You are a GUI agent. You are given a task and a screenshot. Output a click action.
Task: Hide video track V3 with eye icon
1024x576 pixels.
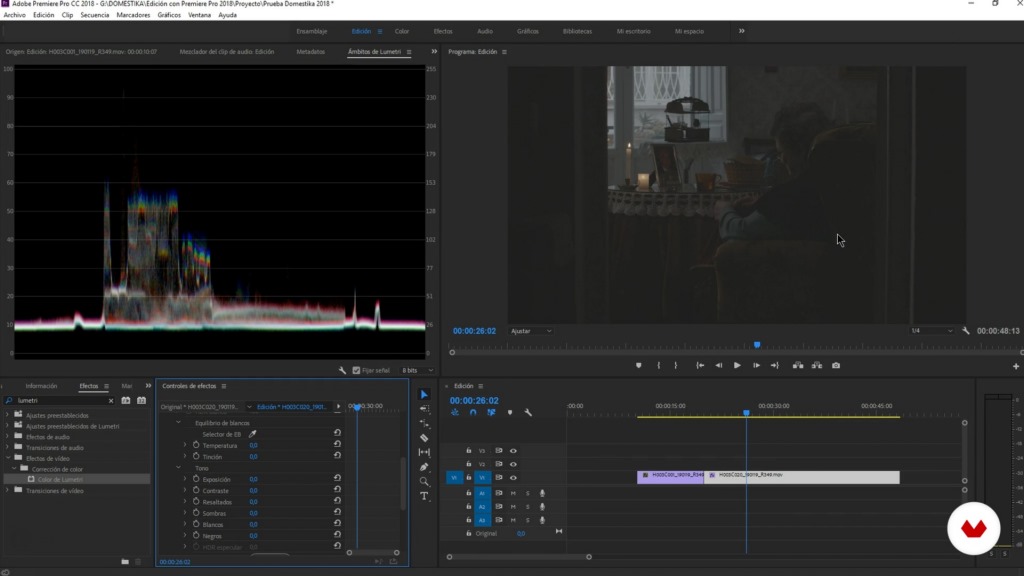[x=513, y=451]
